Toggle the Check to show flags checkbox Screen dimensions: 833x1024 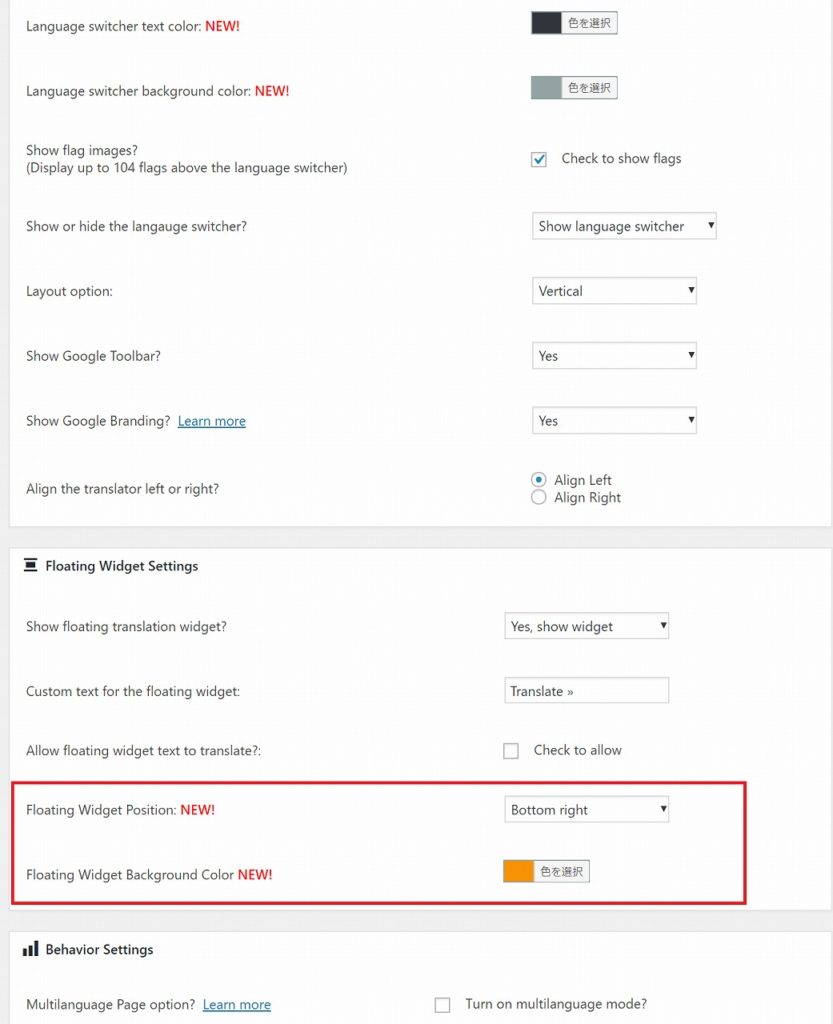[539, 159]
